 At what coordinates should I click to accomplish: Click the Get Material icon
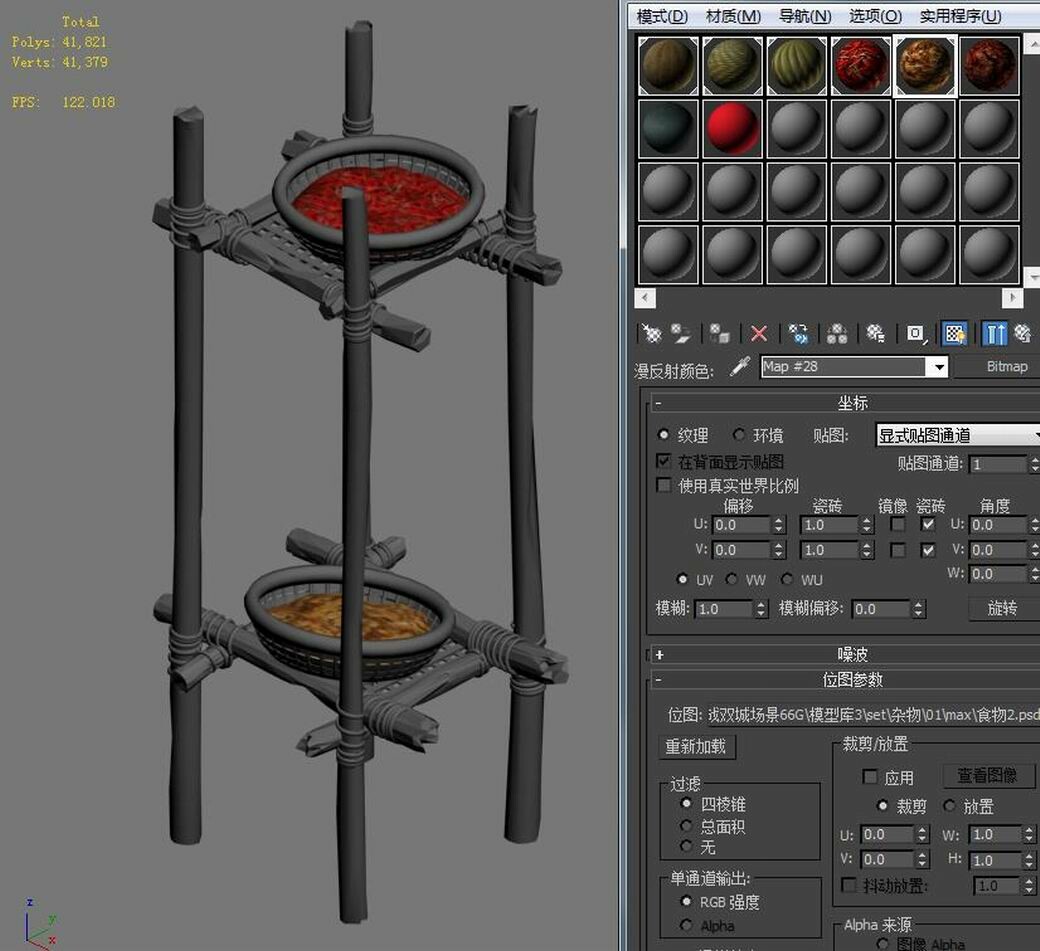pos(651,333)
